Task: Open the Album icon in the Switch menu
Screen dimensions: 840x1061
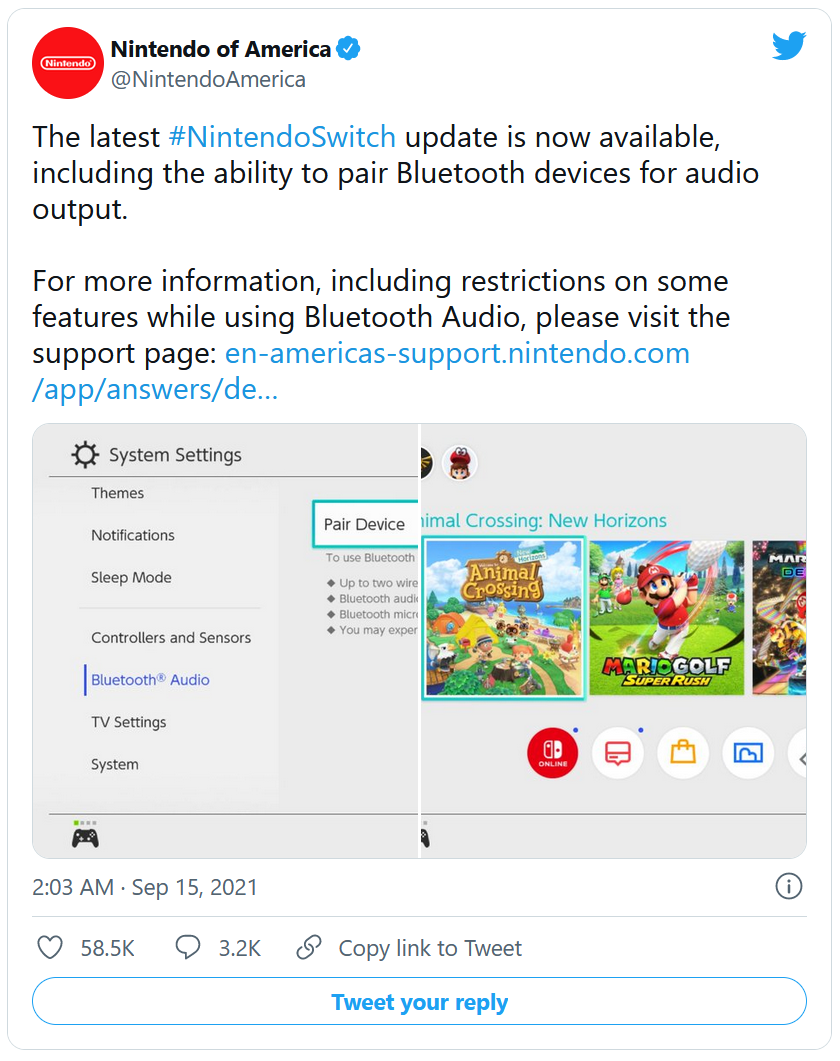Action: (748, 752)
